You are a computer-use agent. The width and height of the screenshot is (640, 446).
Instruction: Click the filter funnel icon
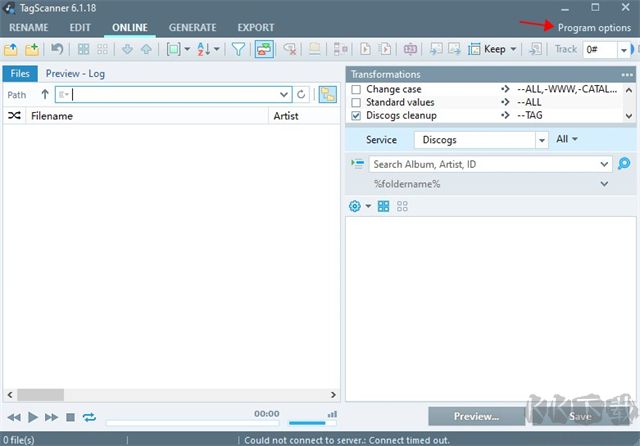[x=238, y=49]
